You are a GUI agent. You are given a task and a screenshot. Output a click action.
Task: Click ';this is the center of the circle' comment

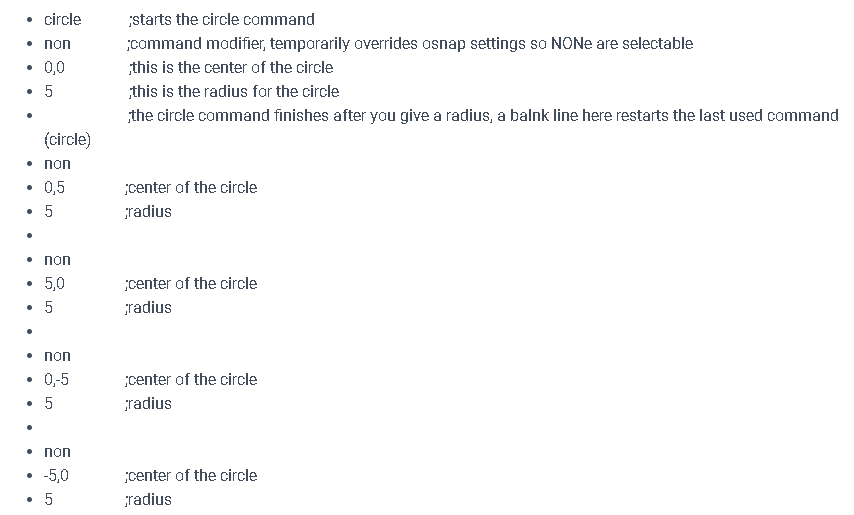click(x=231, y=68)
